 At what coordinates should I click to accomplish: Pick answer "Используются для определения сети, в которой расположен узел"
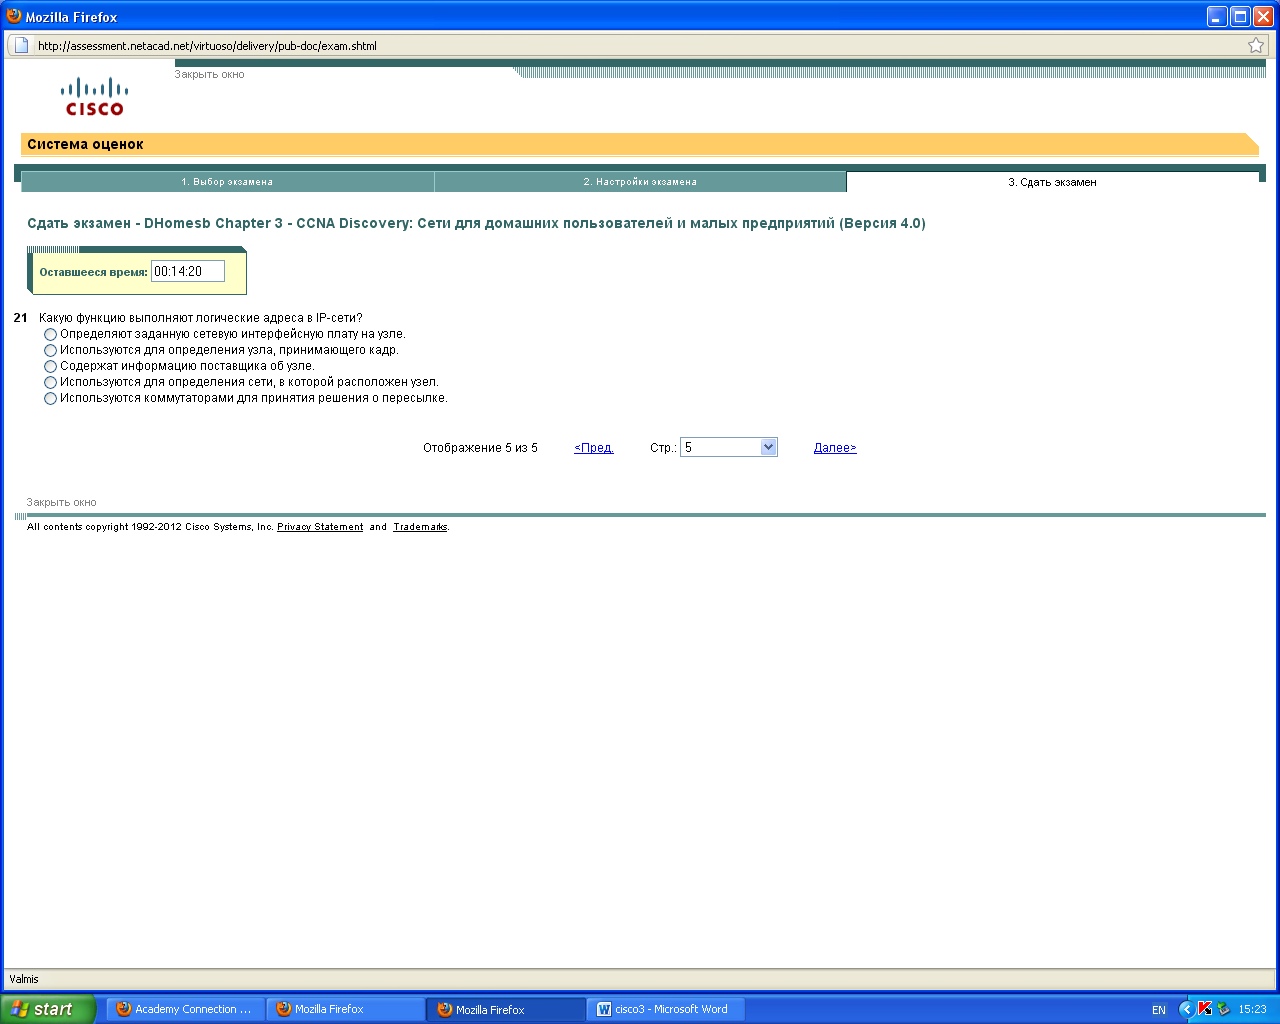[x=50, y=383]
